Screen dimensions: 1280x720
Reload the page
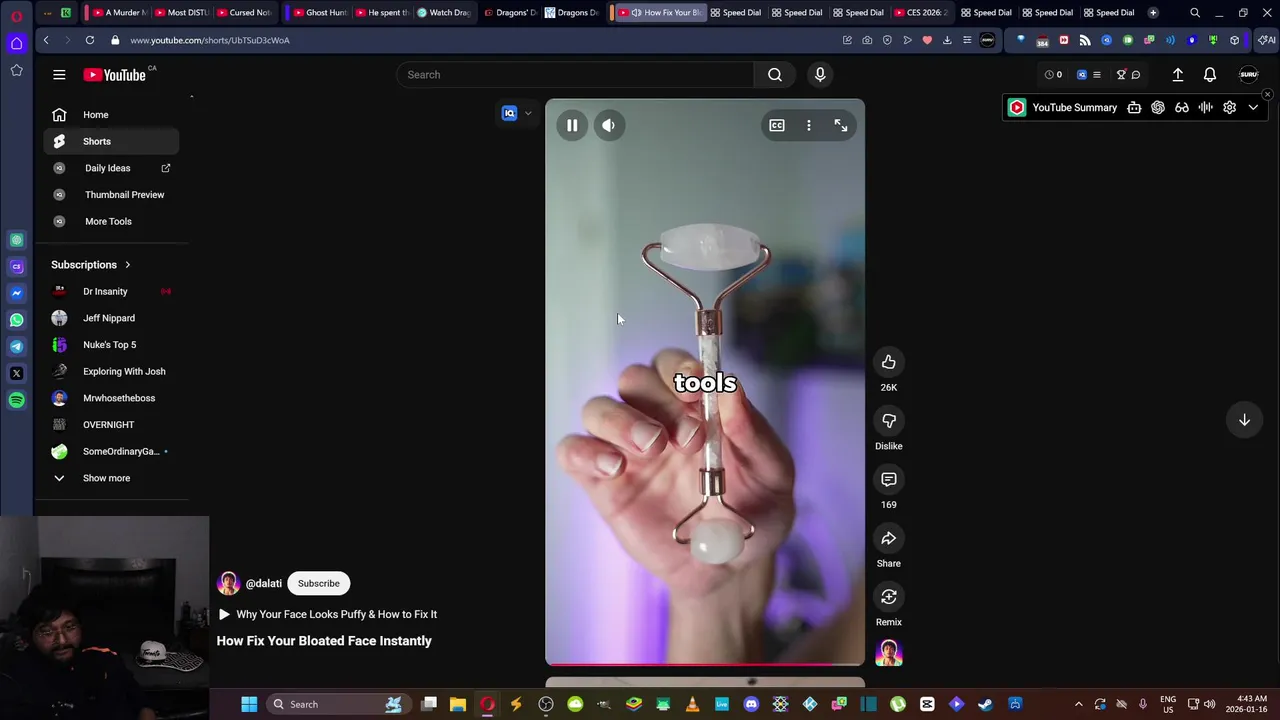click(x=90, y=40)
